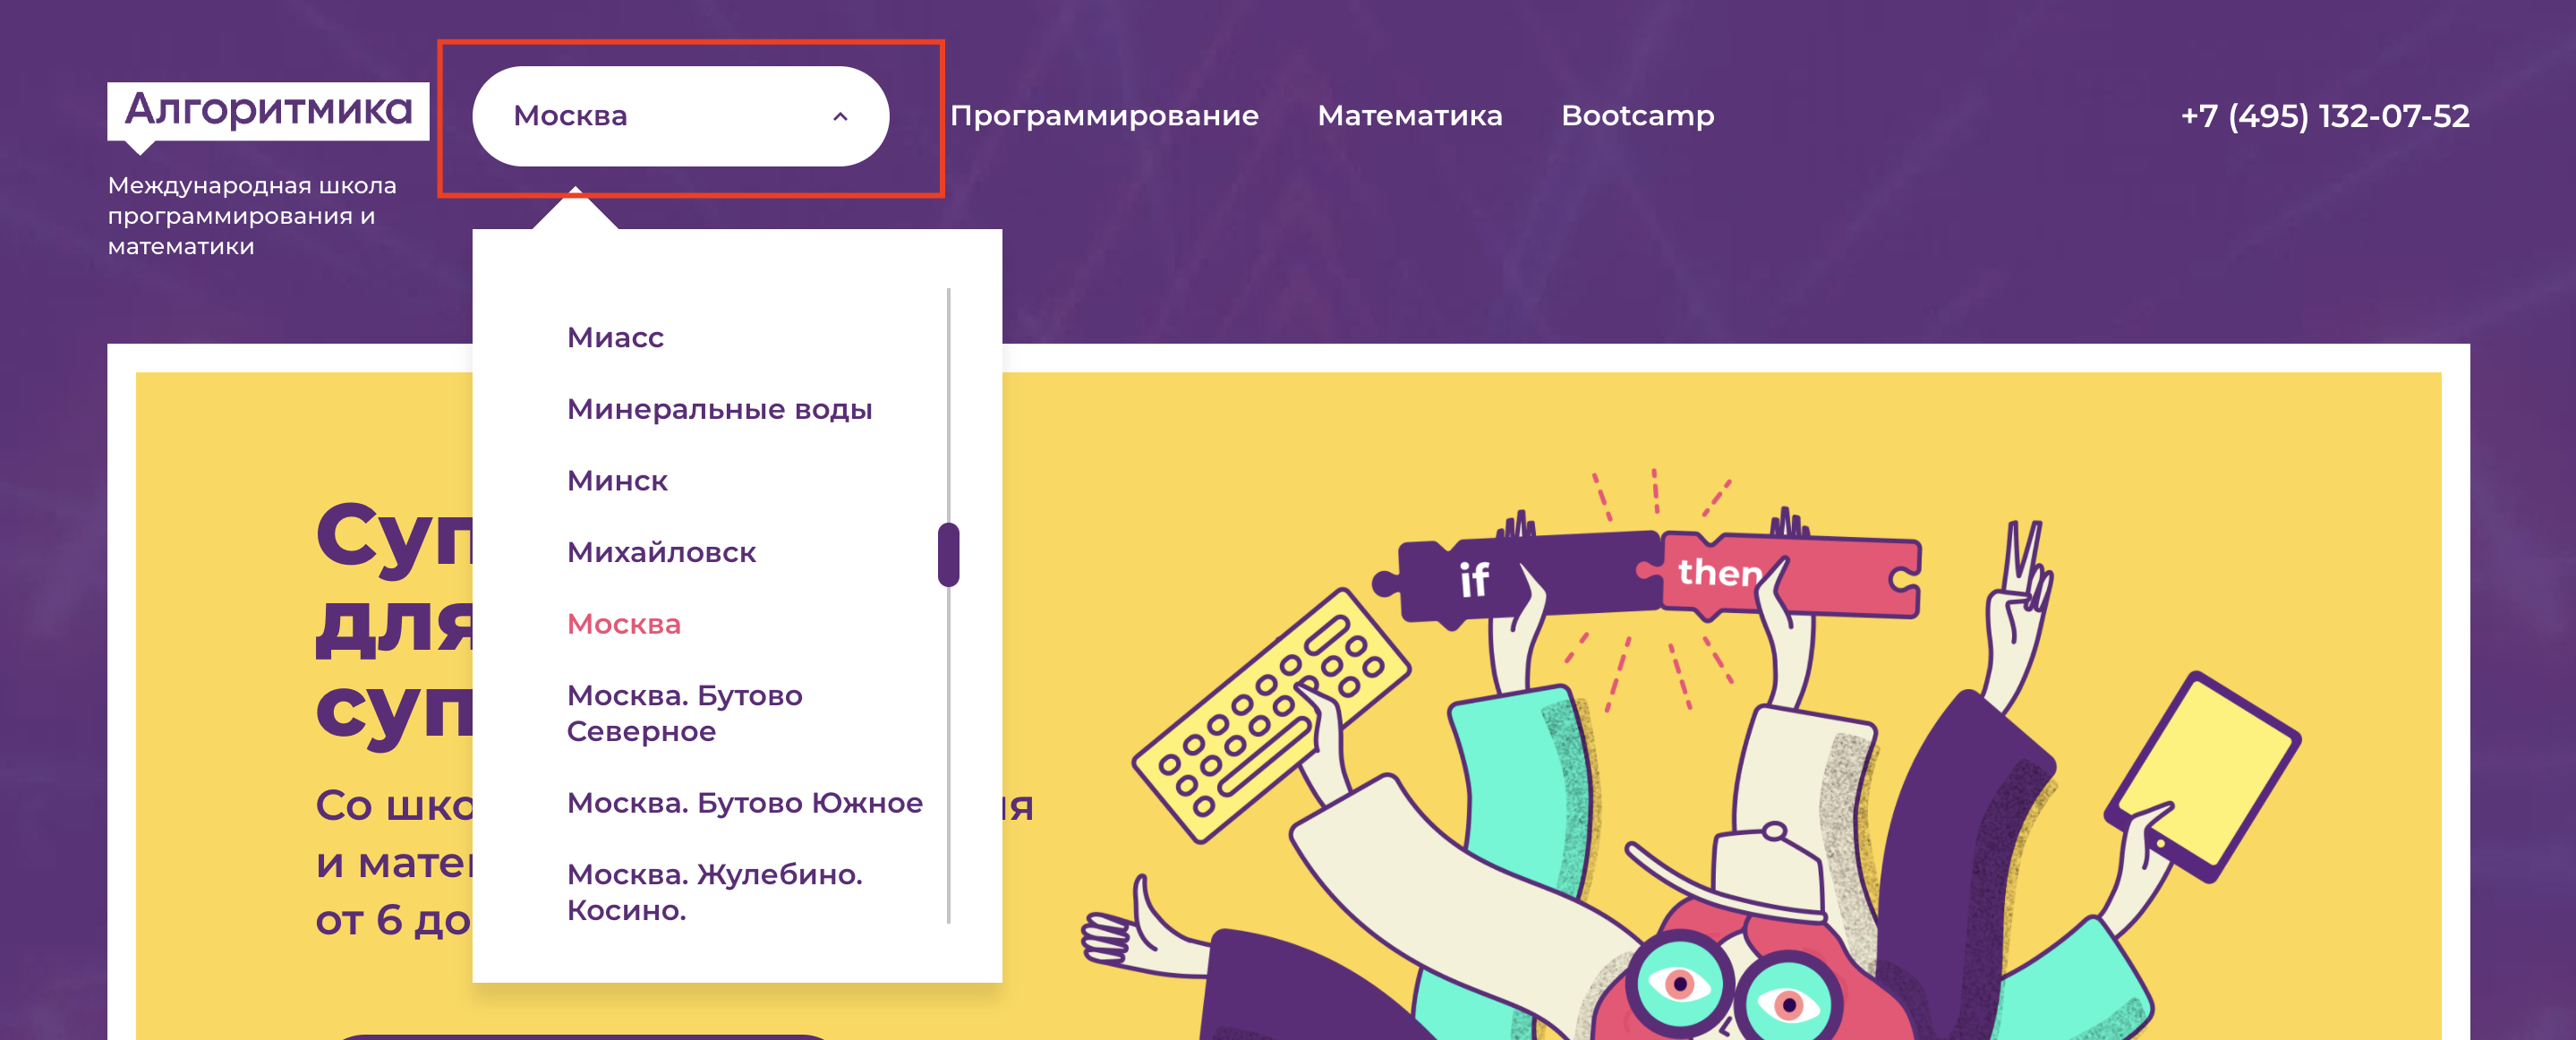Choose Минеральные воды in the list
The height and width of the screenshot is (1040, 2576).
(719, 409)
